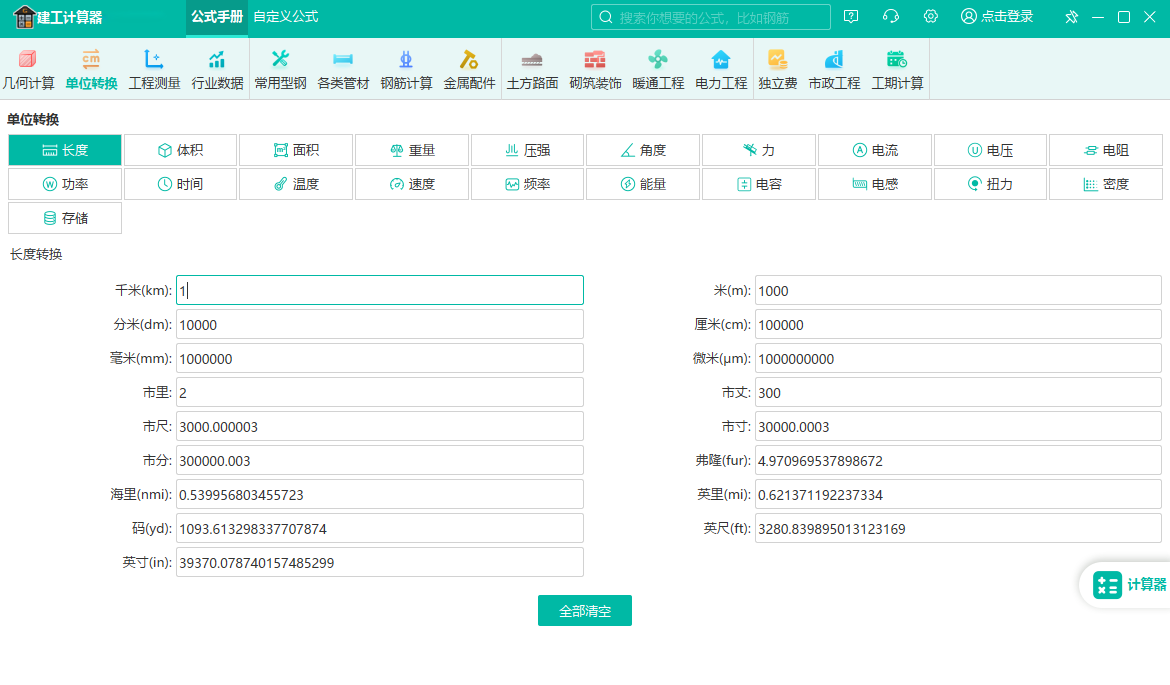Open 行业数据 industry data section
Screen dimensions: 1170x685
point(217,70)
